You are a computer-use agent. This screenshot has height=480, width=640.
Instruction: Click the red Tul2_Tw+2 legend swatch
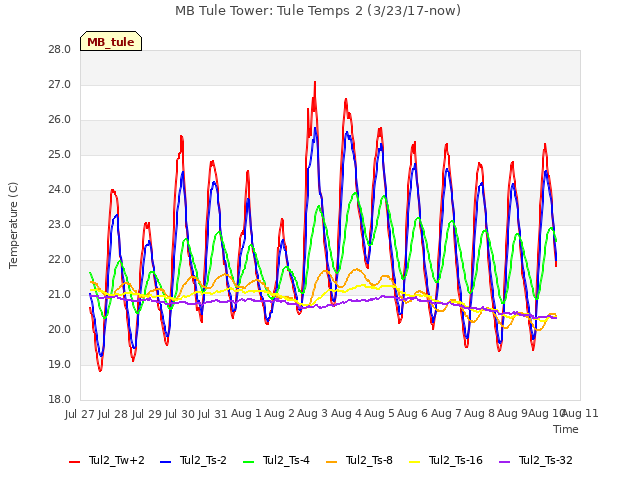[x=74, y=462]
